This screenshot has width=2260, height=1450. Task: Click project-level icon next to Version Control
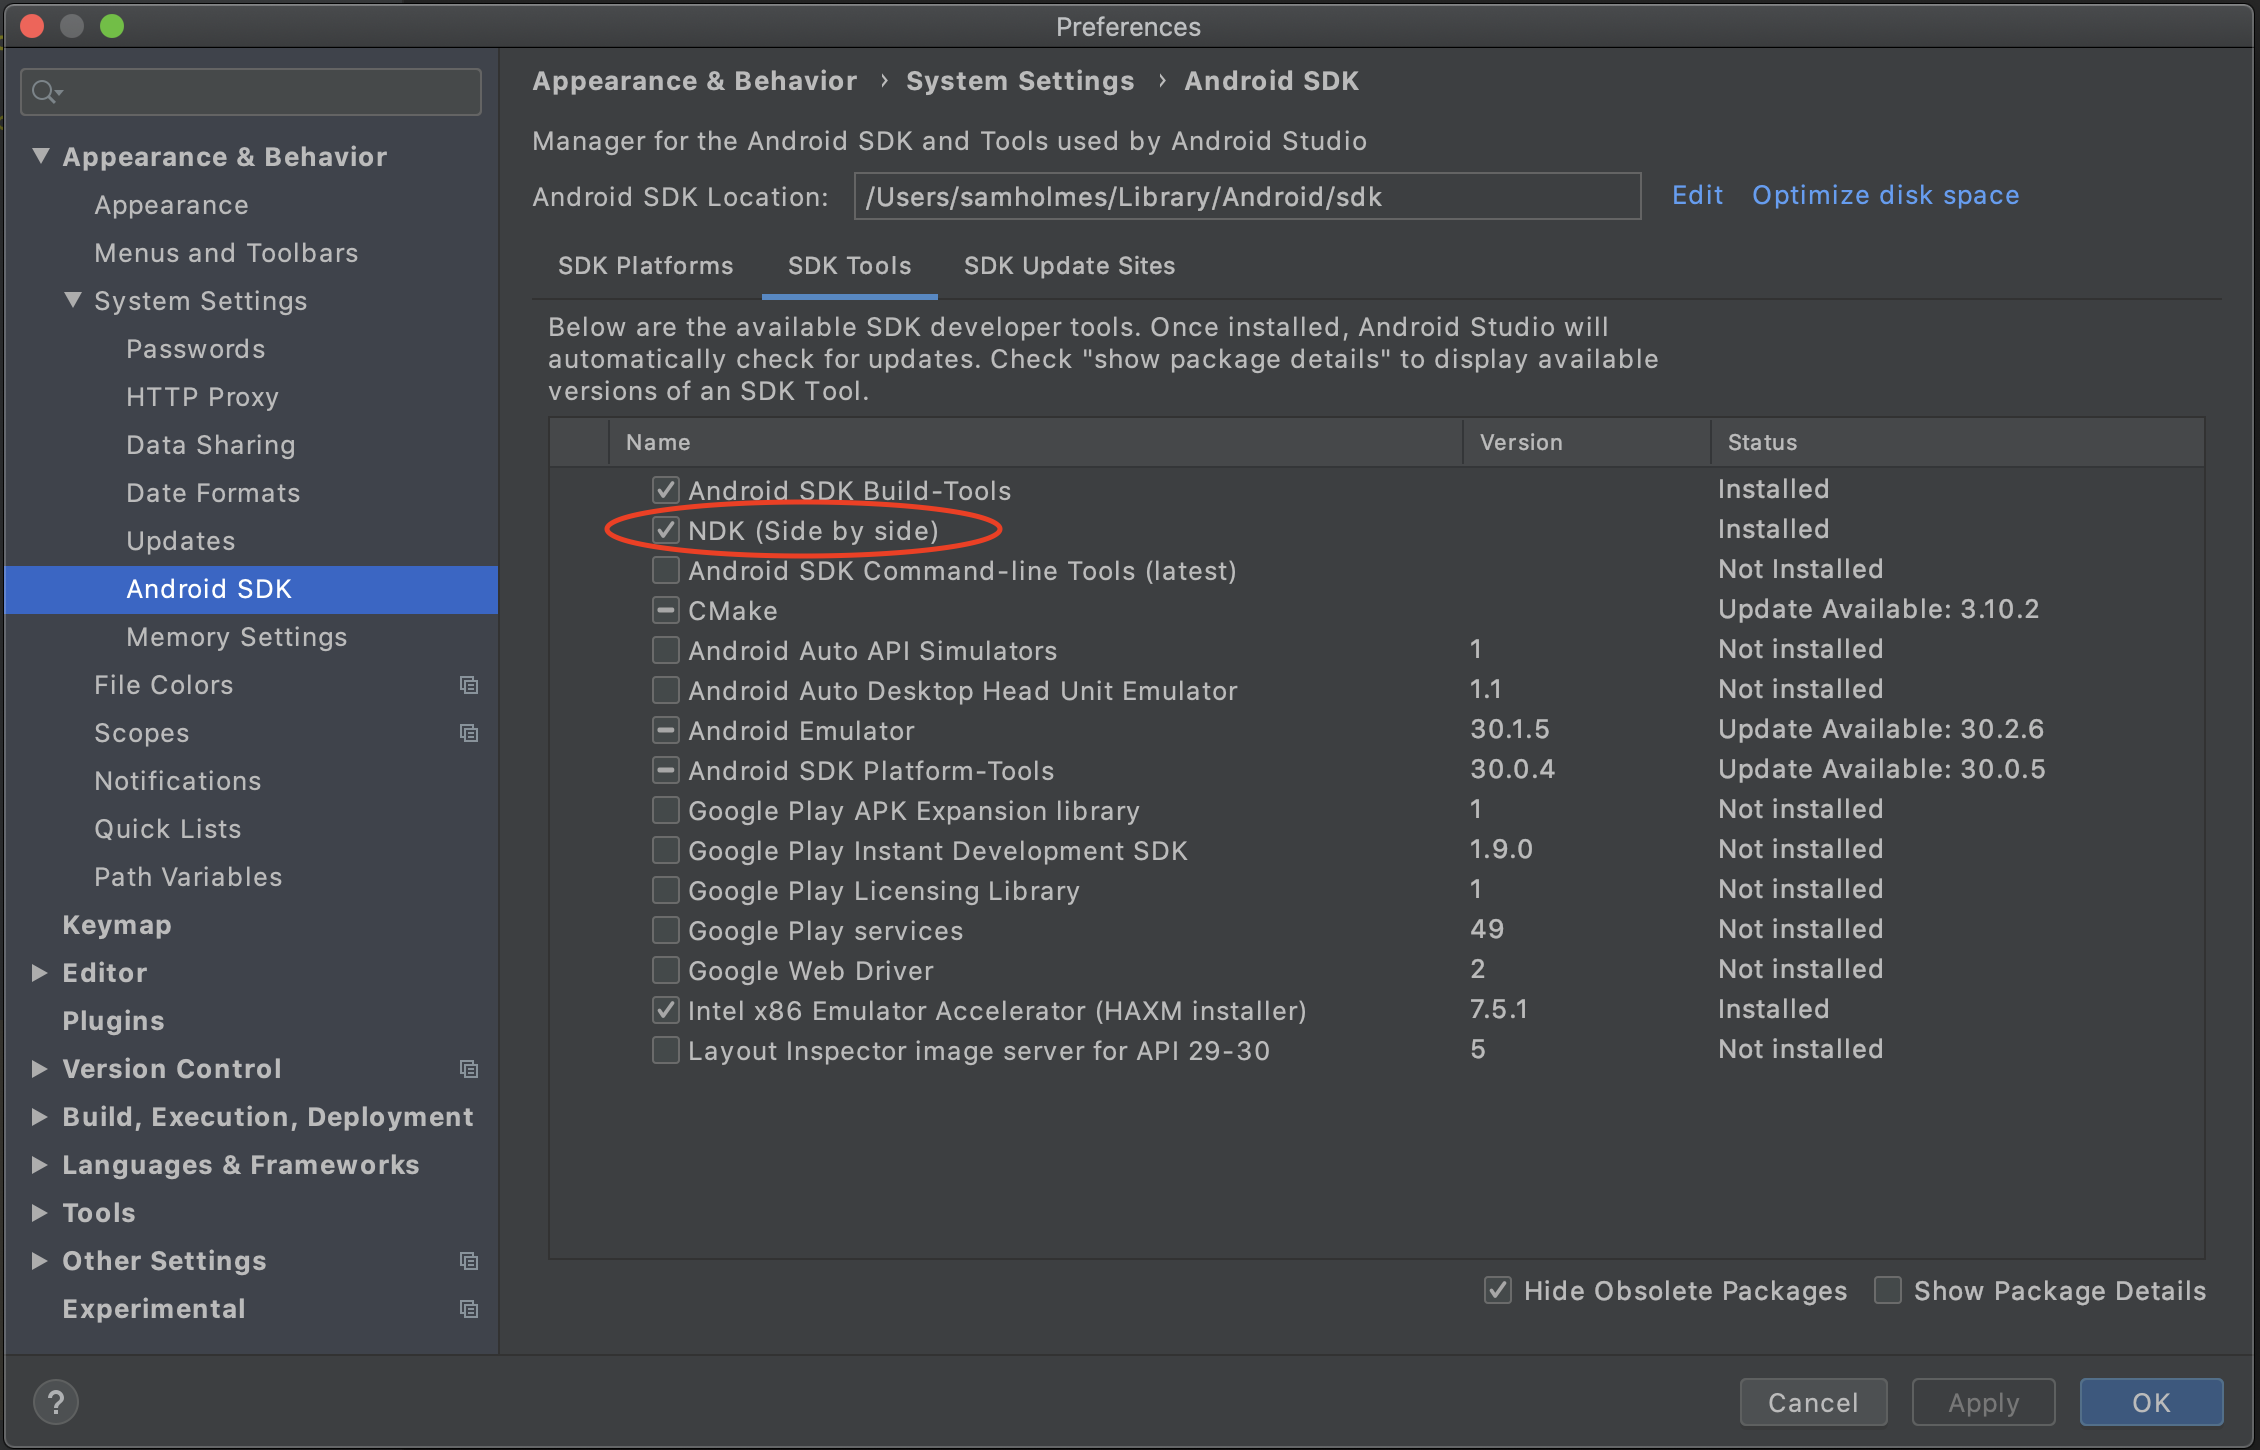pos(468,1069)
